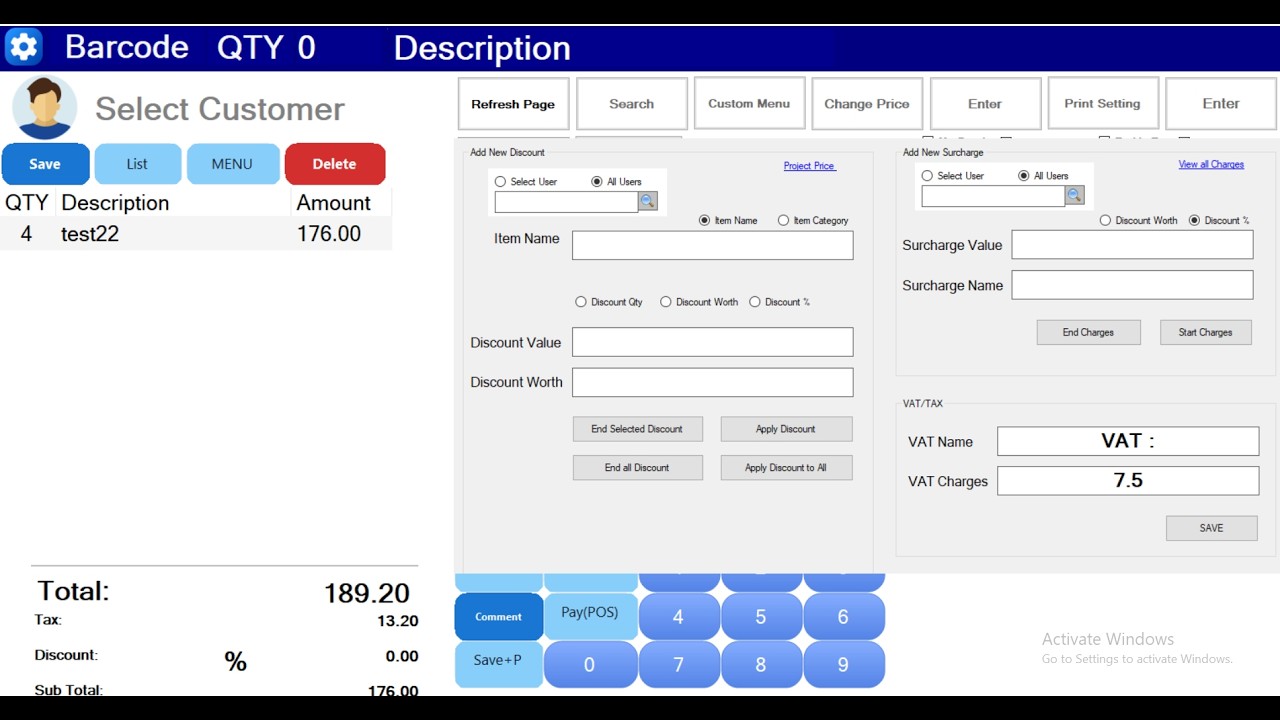This screenshot has width=1280, height=720.
Task: Open the Search toolbar button
Action: 631,104
